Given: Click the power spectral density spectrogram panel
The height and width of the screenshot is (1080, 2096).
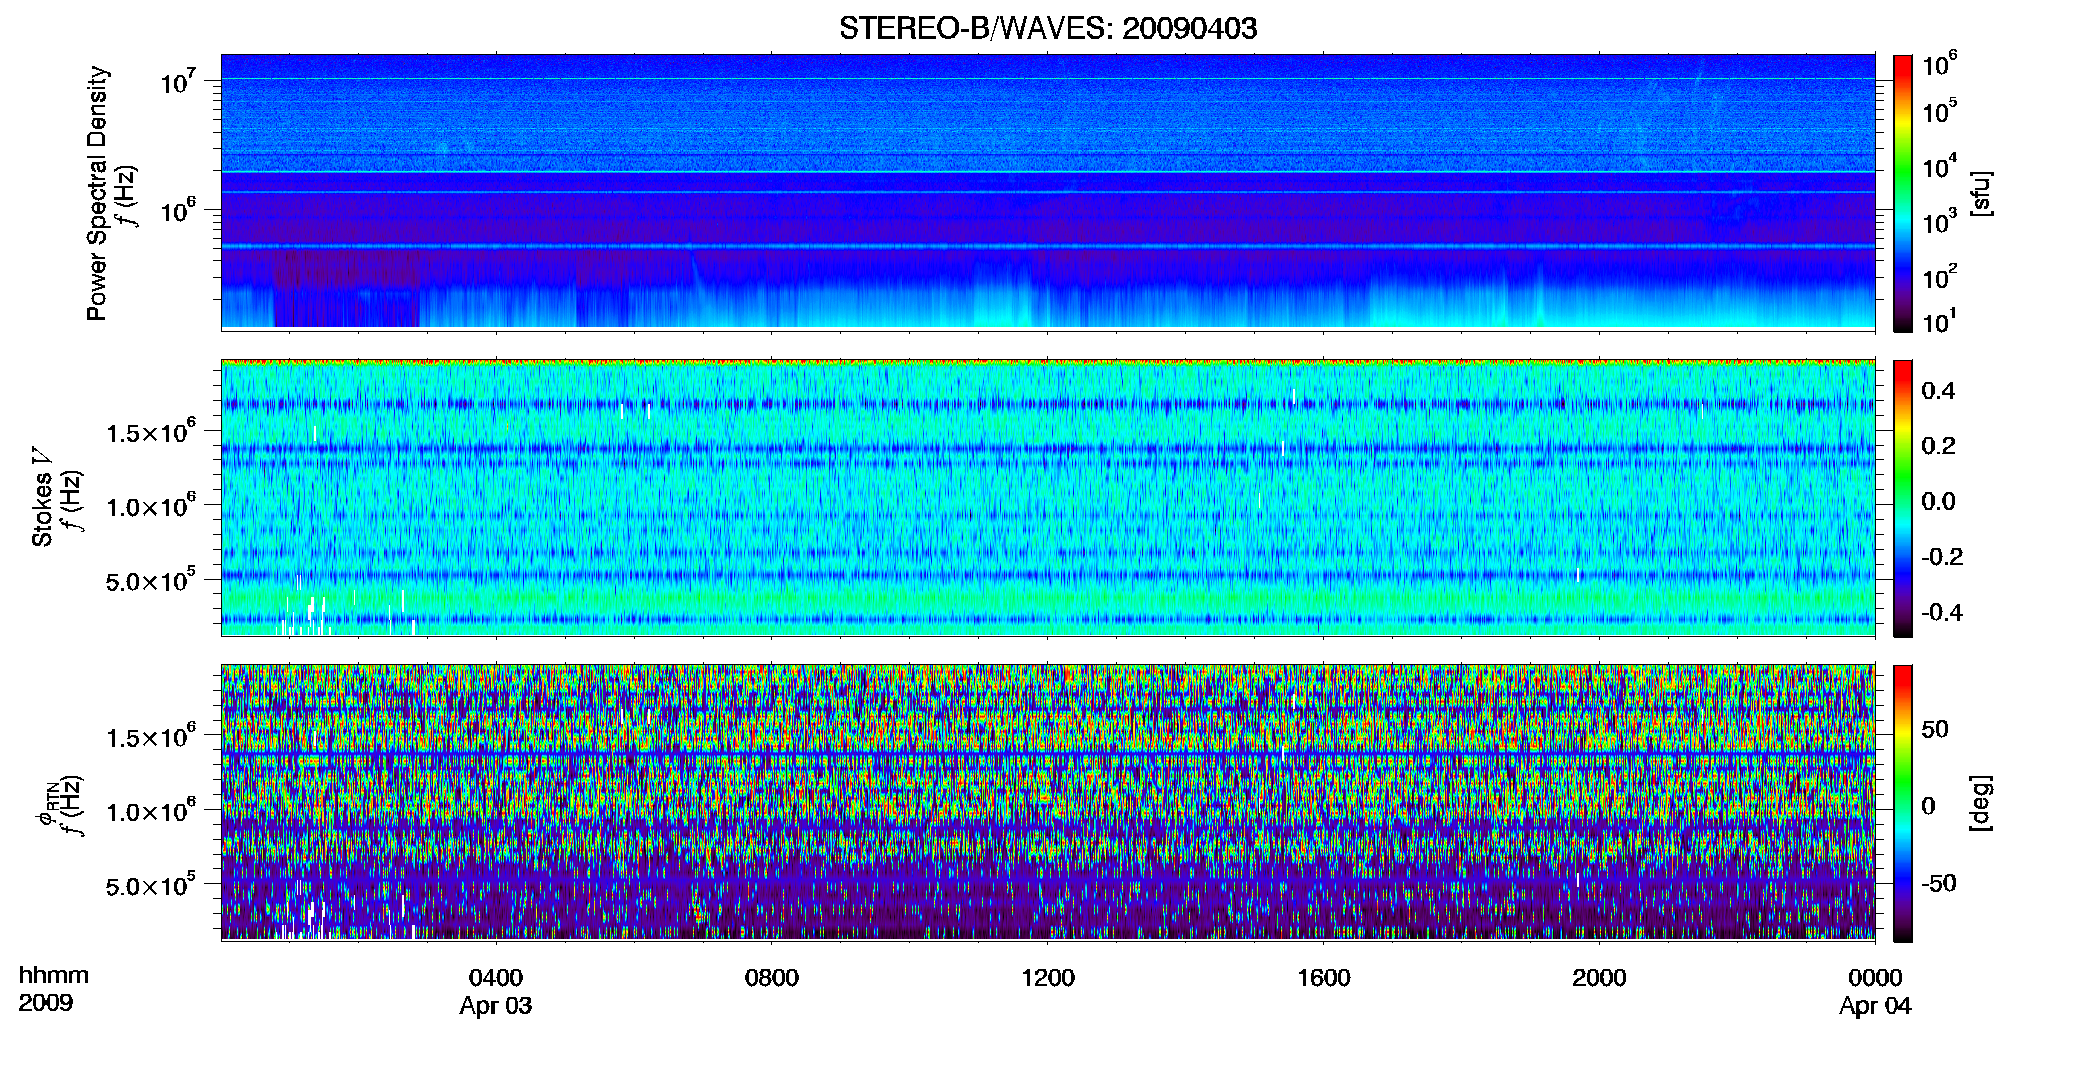Looking at the screenshot, I should tap(1048, 192).
